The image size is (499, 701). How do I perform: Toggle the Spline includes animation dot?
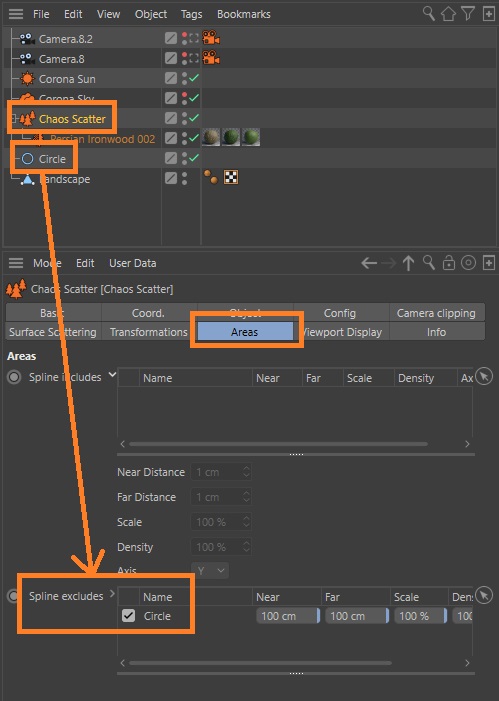pyautogui.click(x=14, y=377)
